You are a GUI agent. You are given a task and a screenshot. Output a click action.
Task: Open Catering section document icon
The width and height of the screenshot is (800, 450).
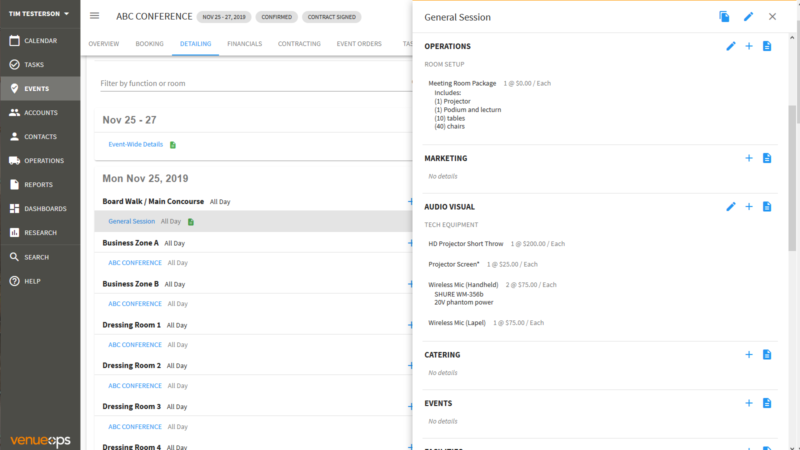click(767, 355)
